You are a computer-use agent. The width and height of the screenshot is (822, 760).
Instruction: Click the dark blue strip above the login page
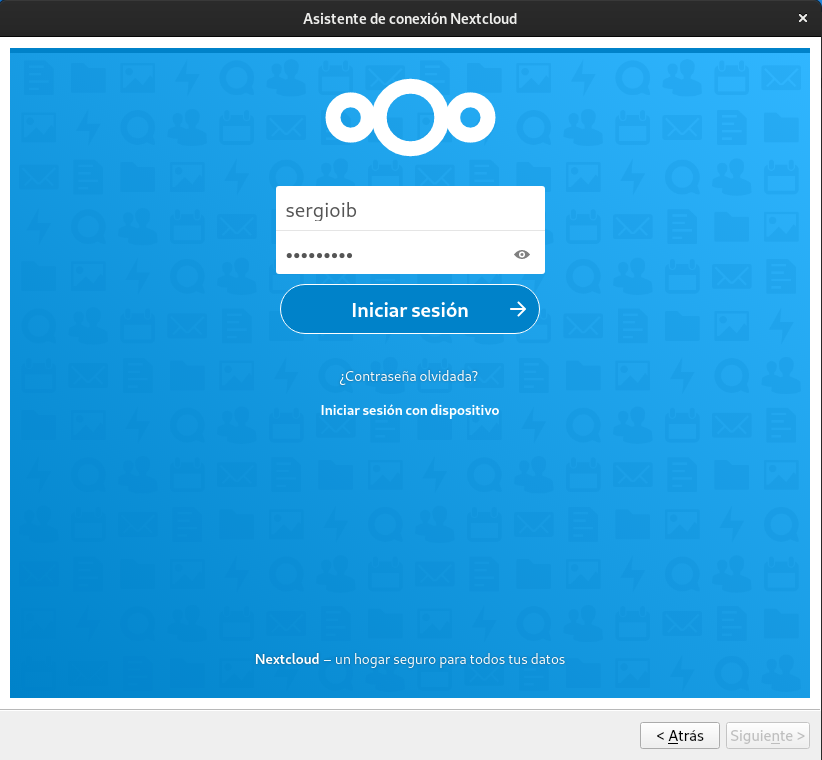click(410, 49)
